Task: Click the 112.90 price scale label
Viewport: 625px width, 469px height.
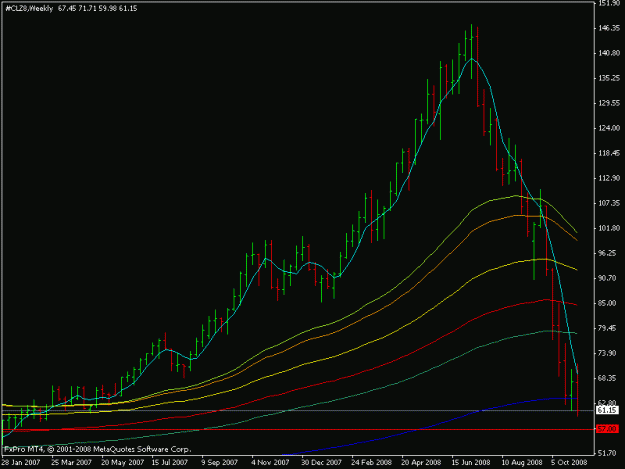Action: pos(609,178)
